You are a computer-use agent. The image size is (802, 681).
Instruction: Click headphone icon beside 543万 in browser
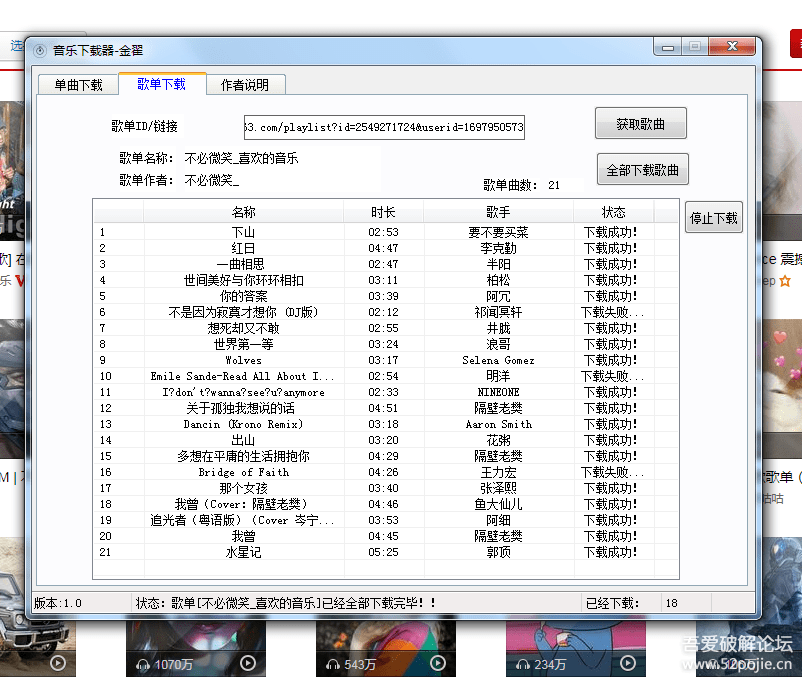[332, 665]
